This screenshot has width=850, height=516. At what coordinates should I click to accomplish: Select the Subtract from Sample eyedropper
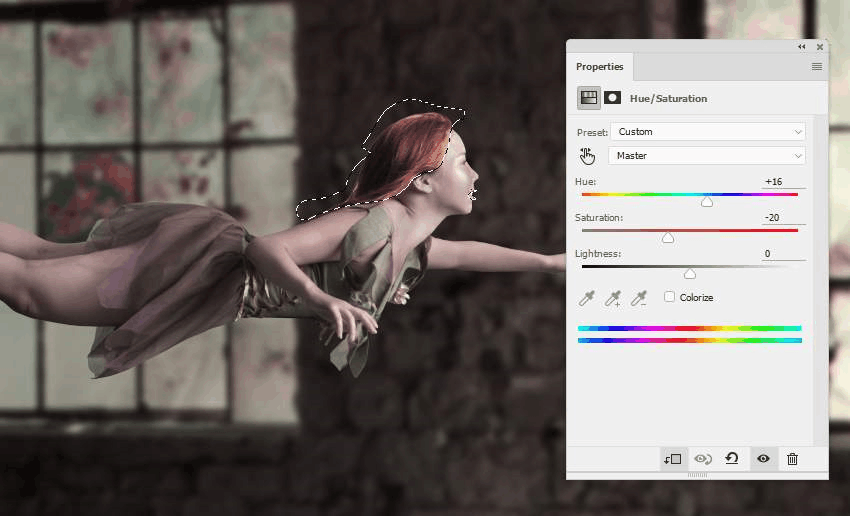(x=639, y=298)
